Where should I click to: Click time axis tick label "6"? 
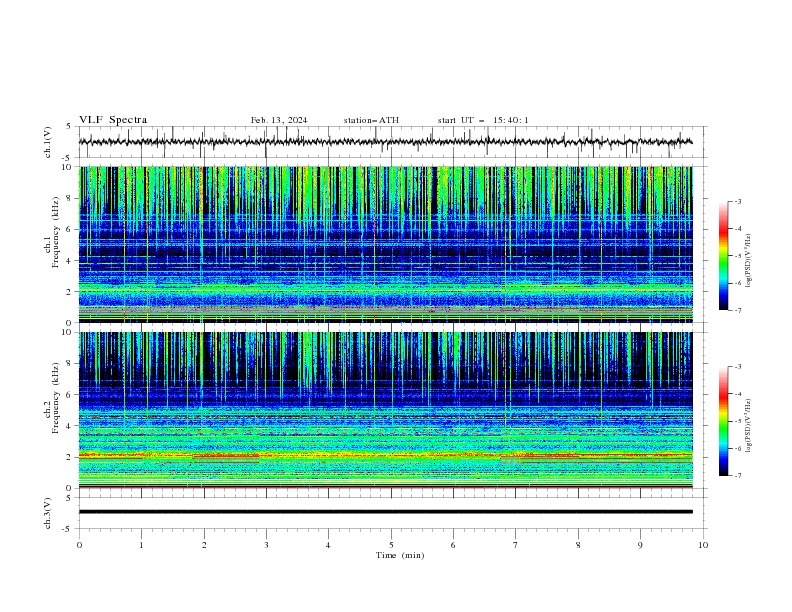pos(453,545)
